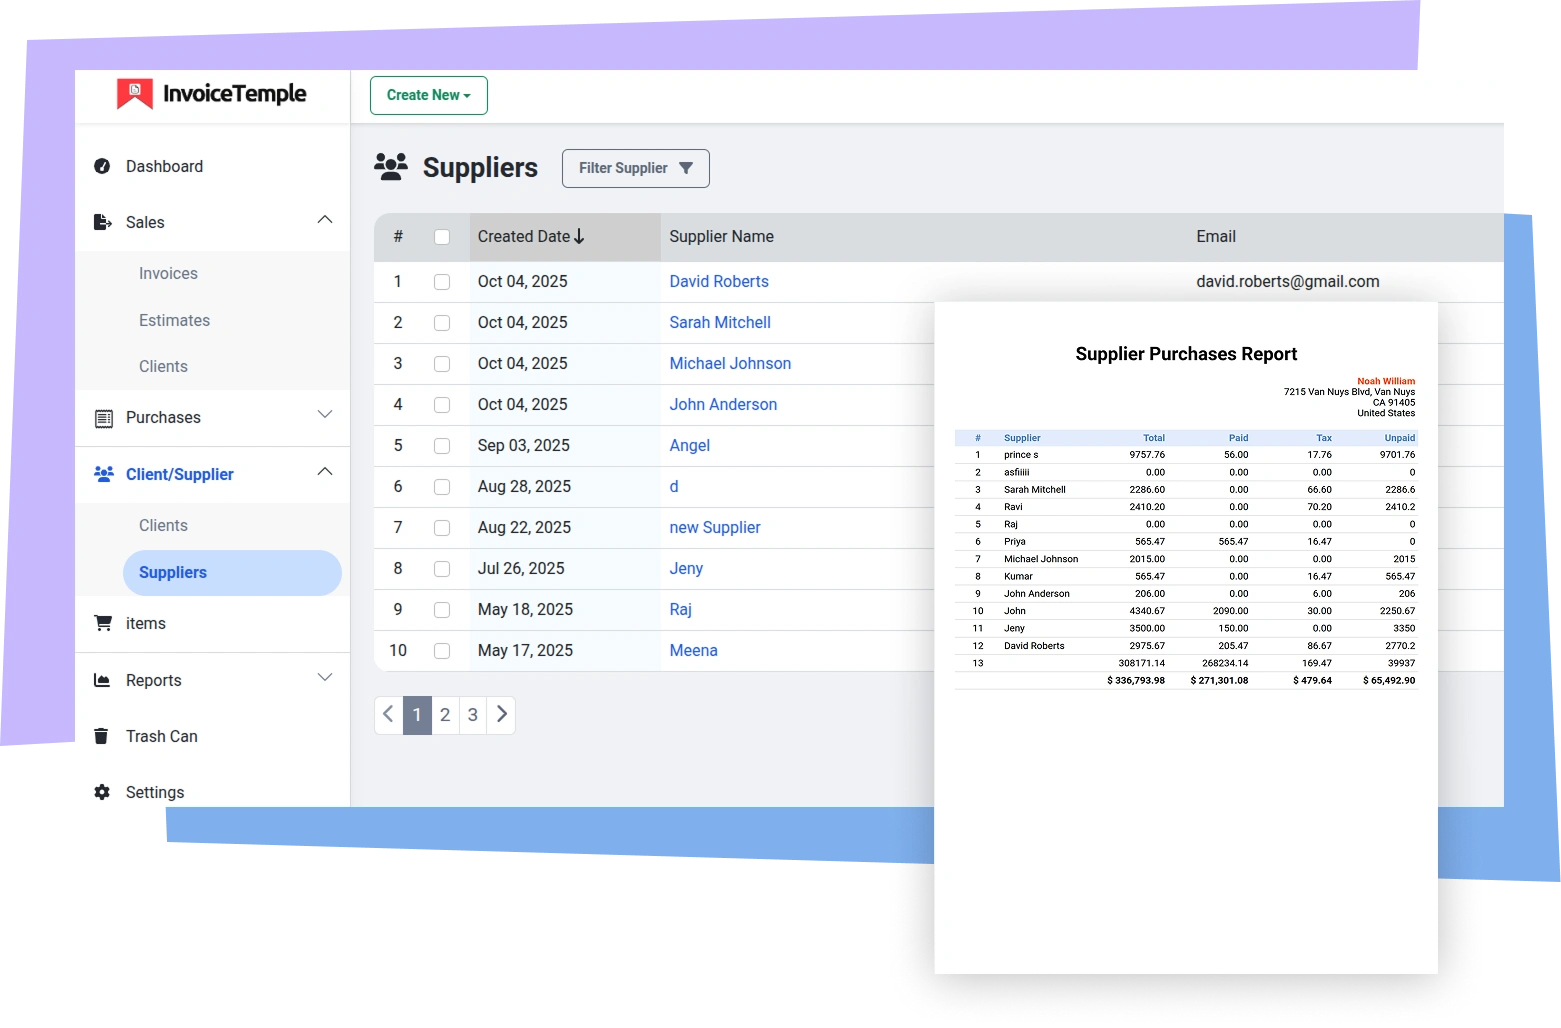Screen dimensions: 1561x1028
Task: Click the InvoiceTemple logo icon
Action: point(135,94)
